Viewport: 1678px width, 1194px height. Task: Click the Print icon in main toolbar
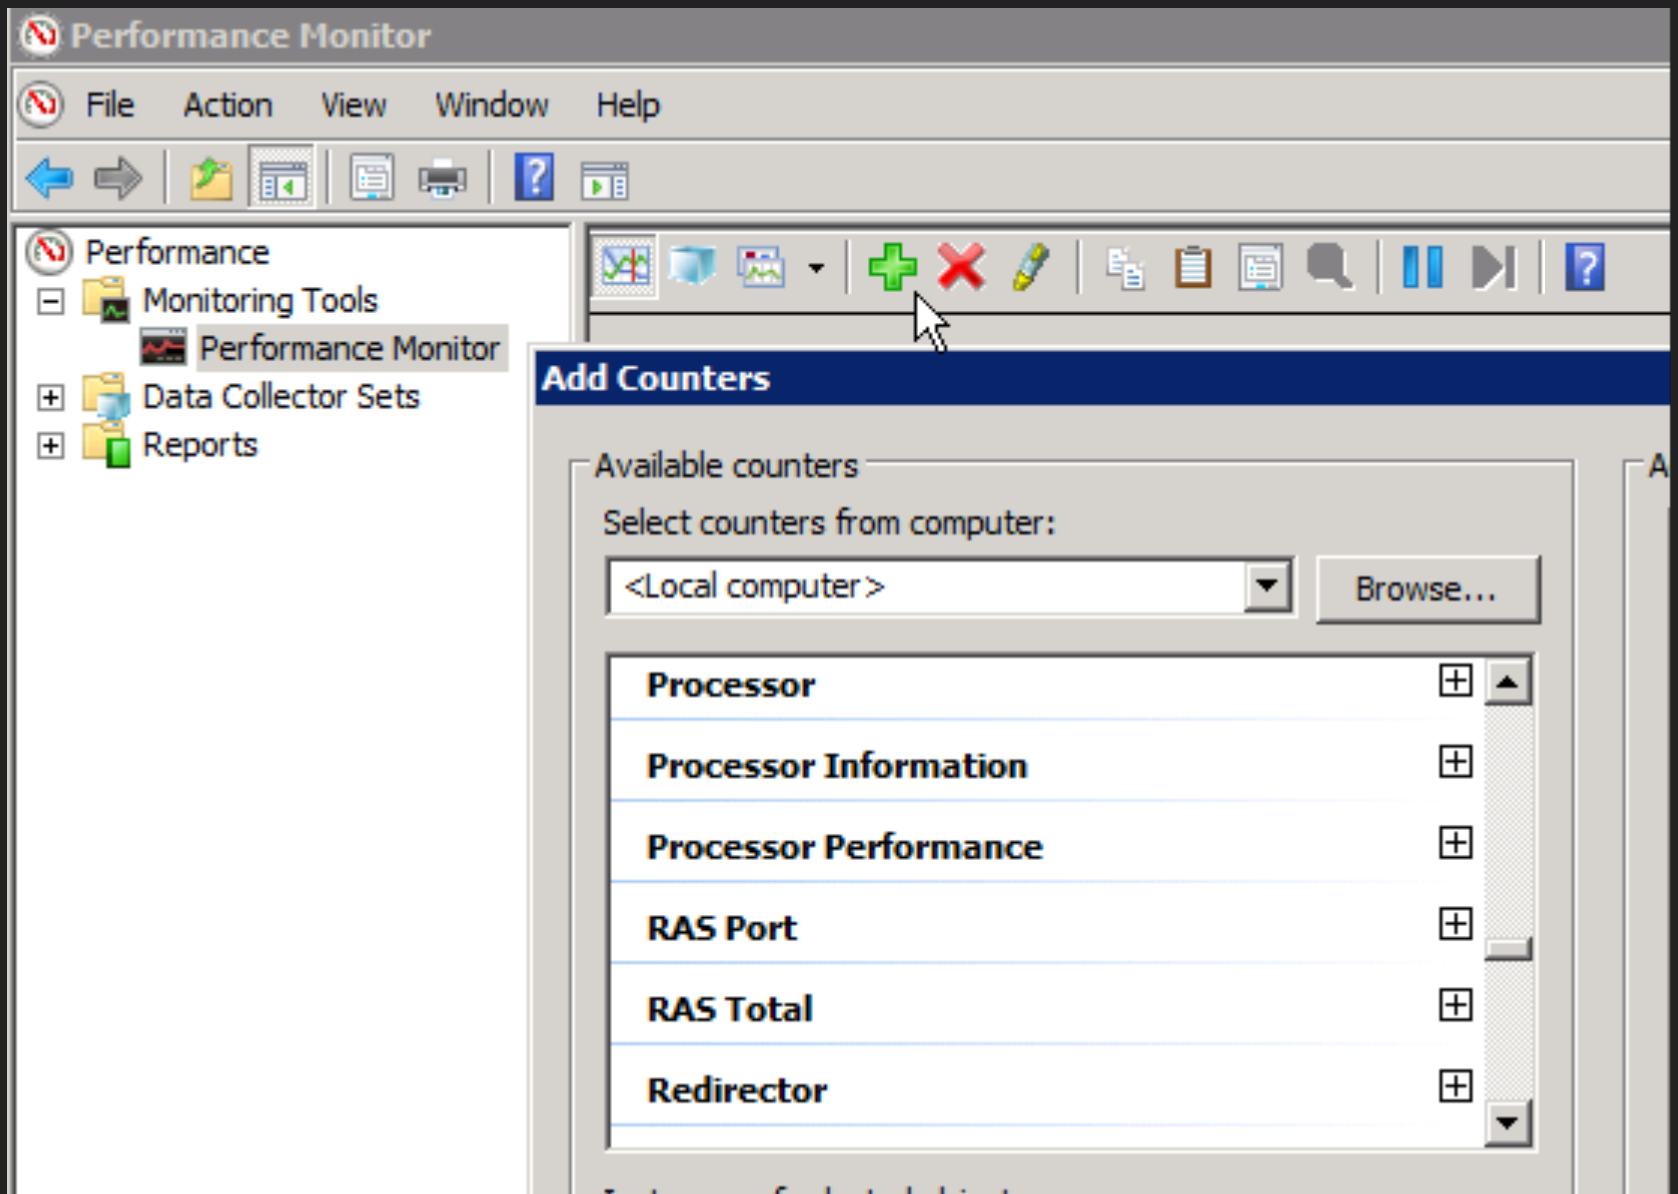pyautogui.click(x=441, y=179)
